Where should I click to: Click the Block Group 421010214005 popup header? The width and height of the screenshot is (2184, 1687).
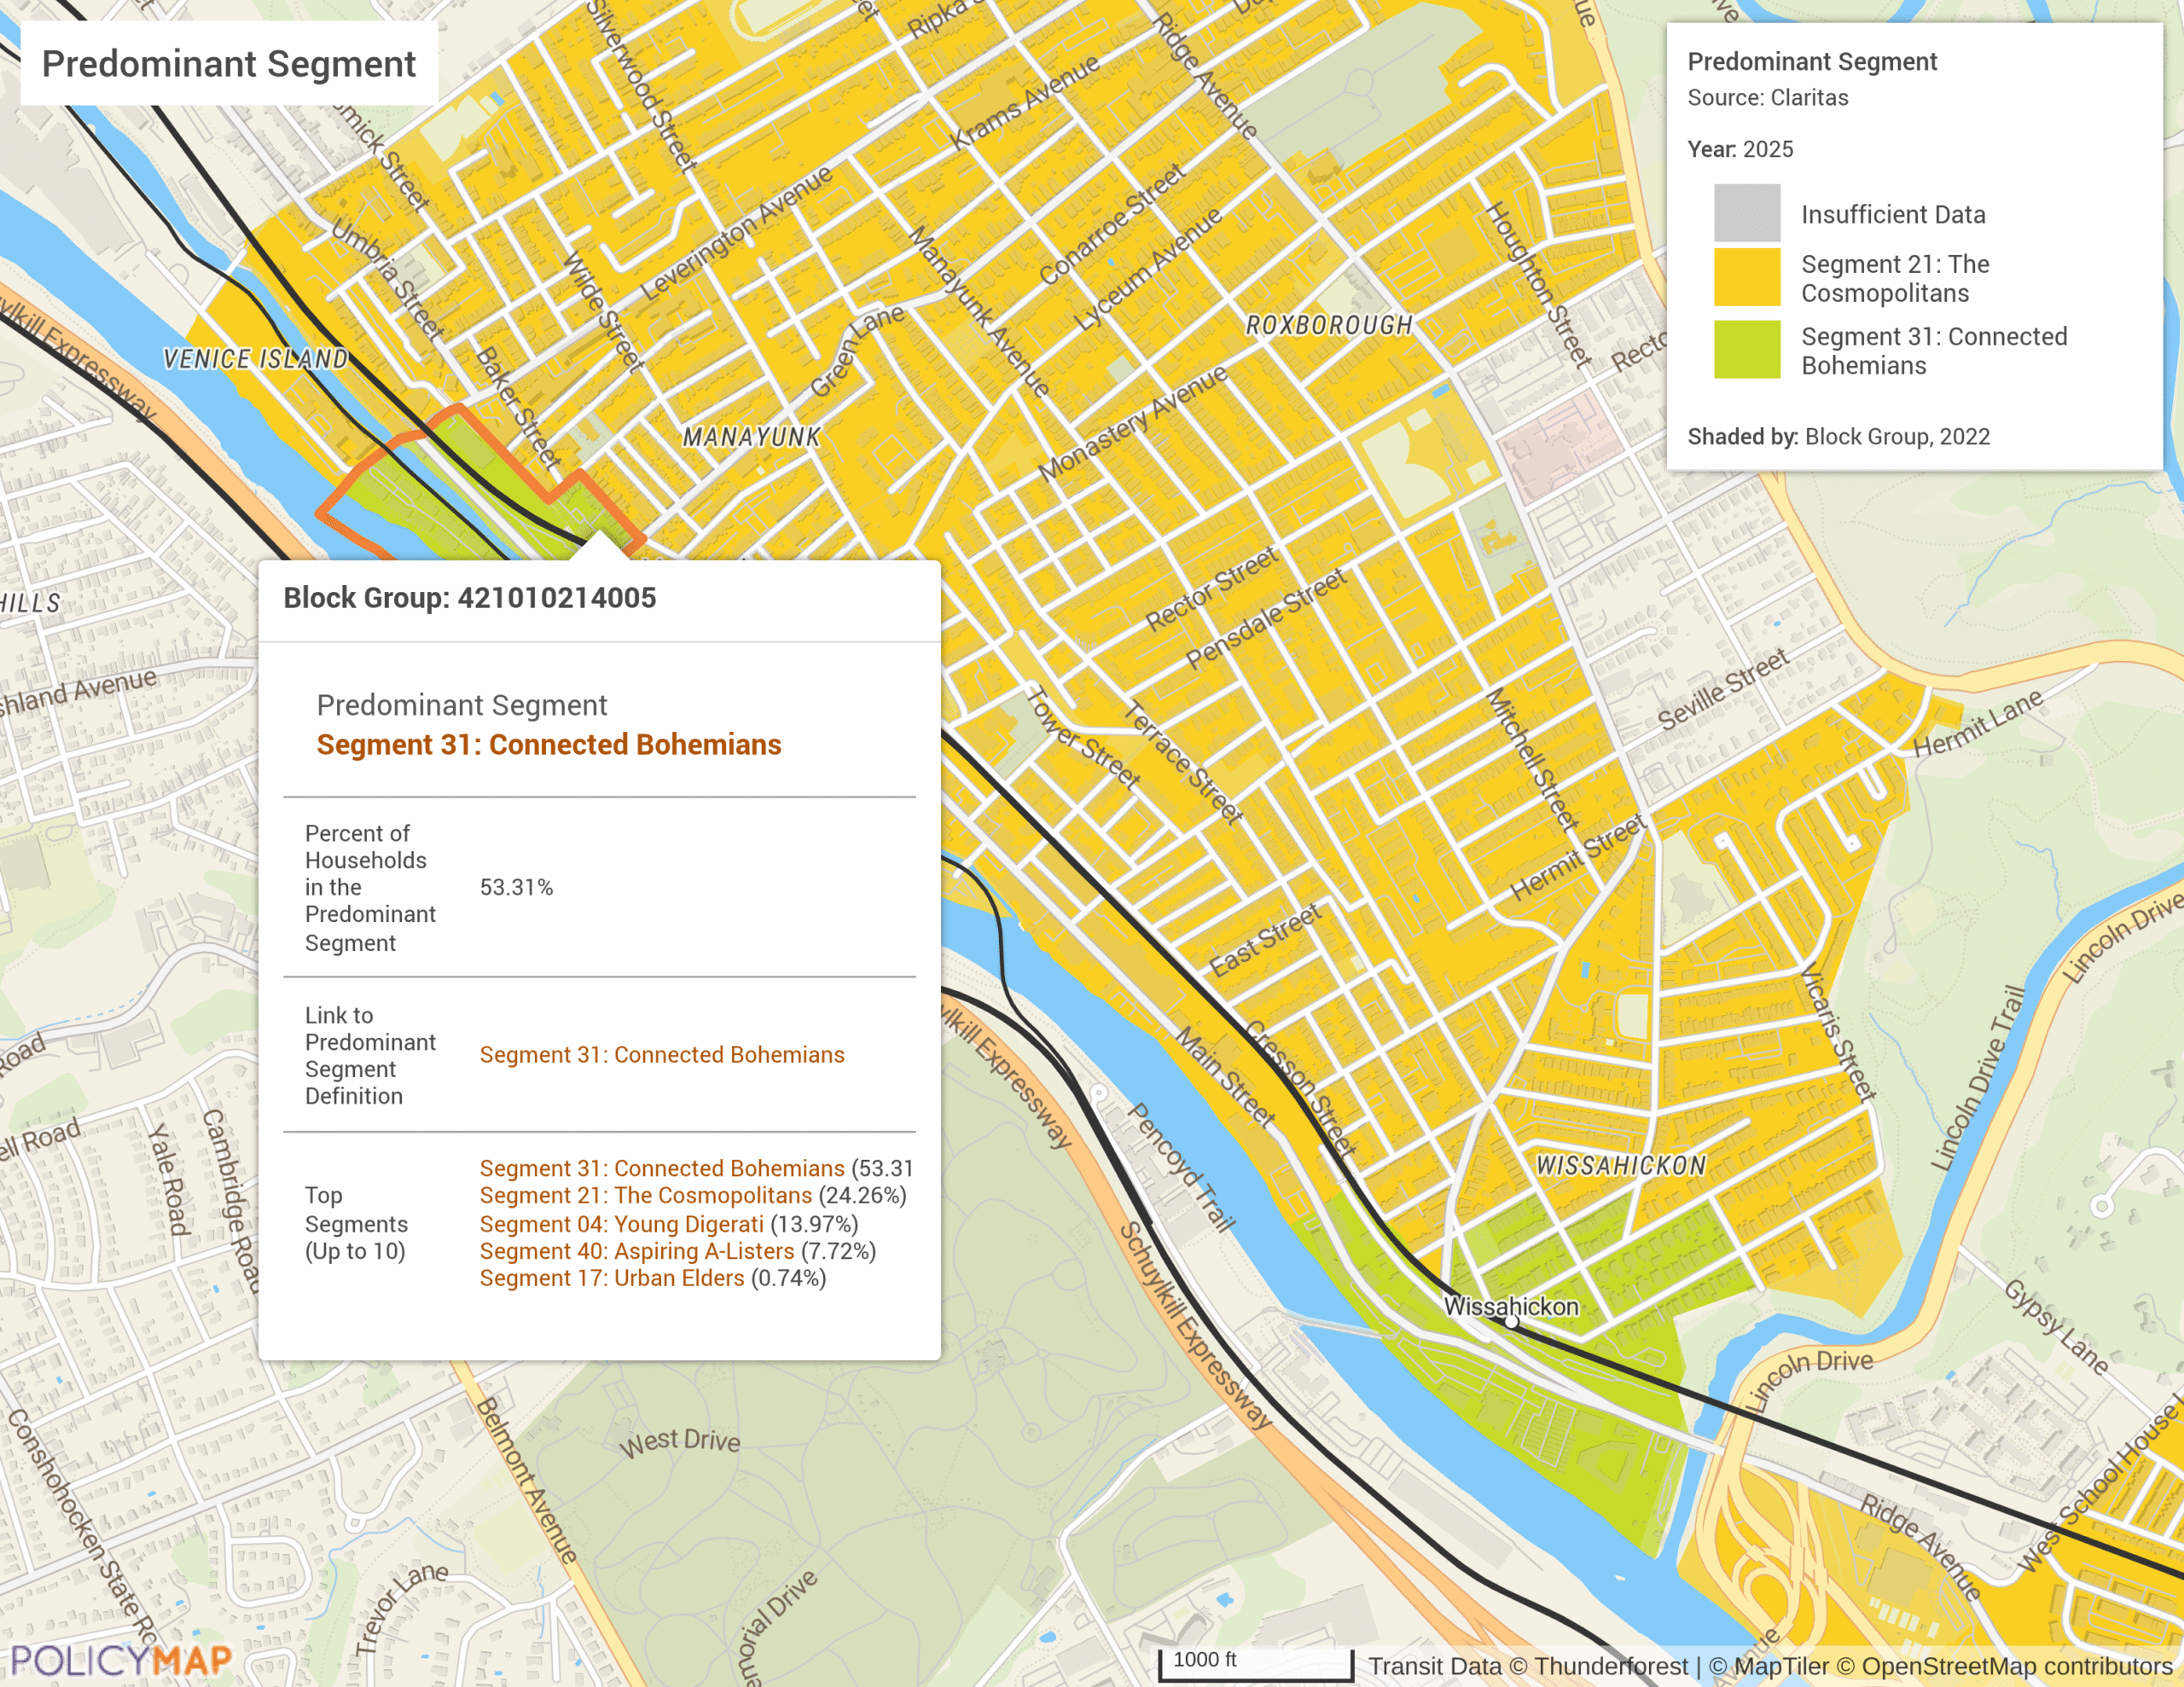point(470,598)
